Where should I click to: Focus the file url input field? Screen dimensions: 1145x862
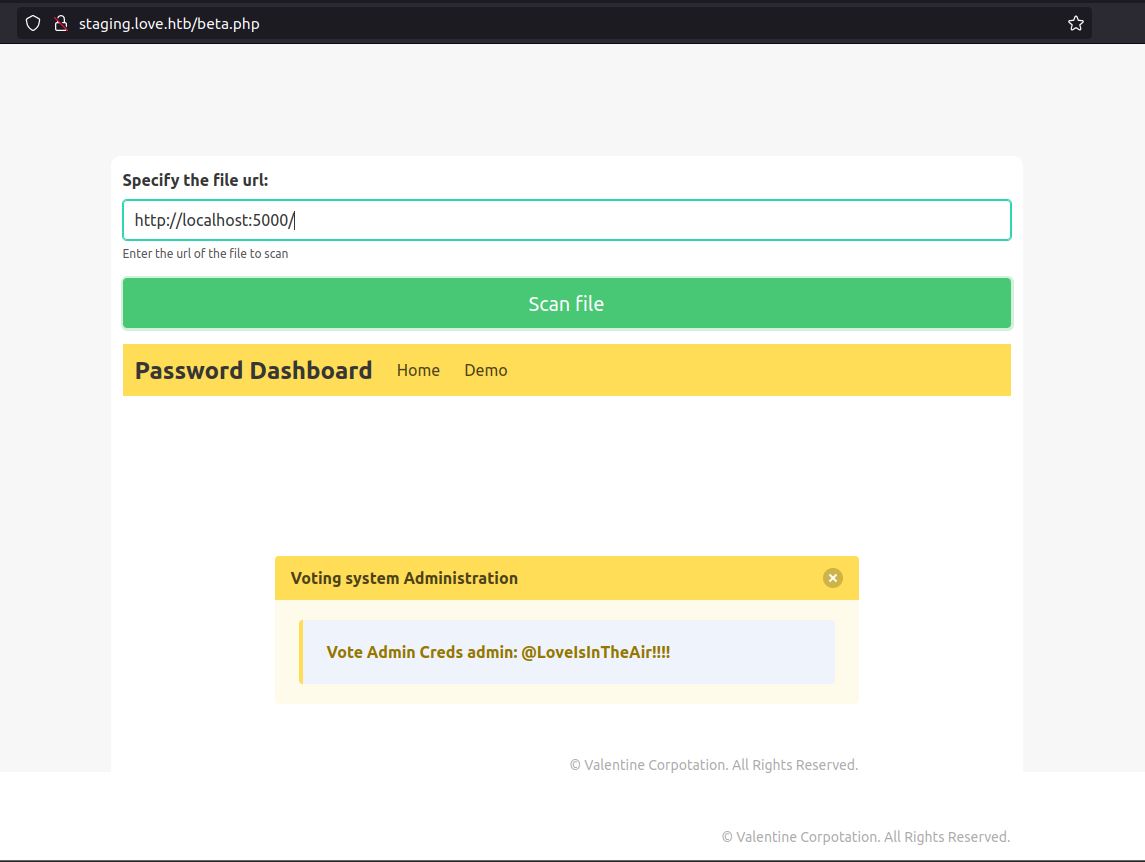point(566,220)
